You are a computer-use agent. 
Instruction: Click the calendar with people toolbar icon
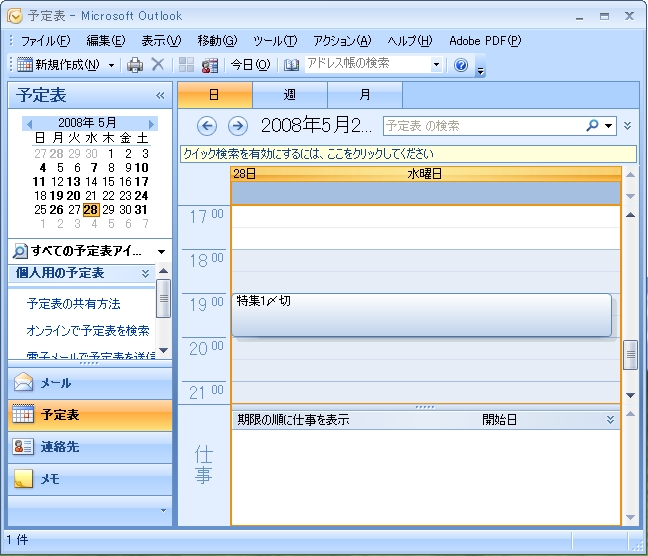(210, 65)
